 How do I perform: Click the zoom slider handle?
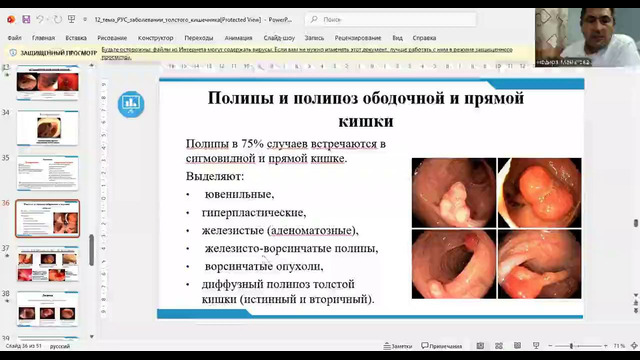571,346
